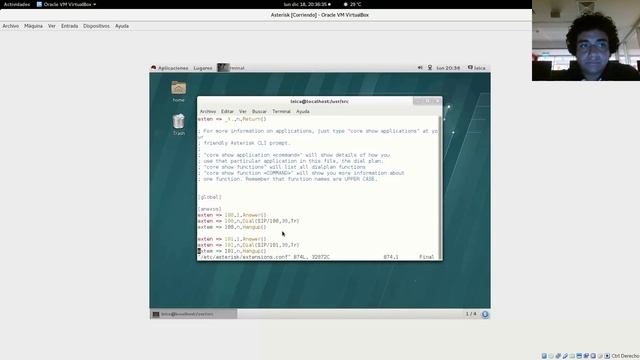Click the host clock lun dic 18
This screenshot has height=360, width=640.
[307, 4]
